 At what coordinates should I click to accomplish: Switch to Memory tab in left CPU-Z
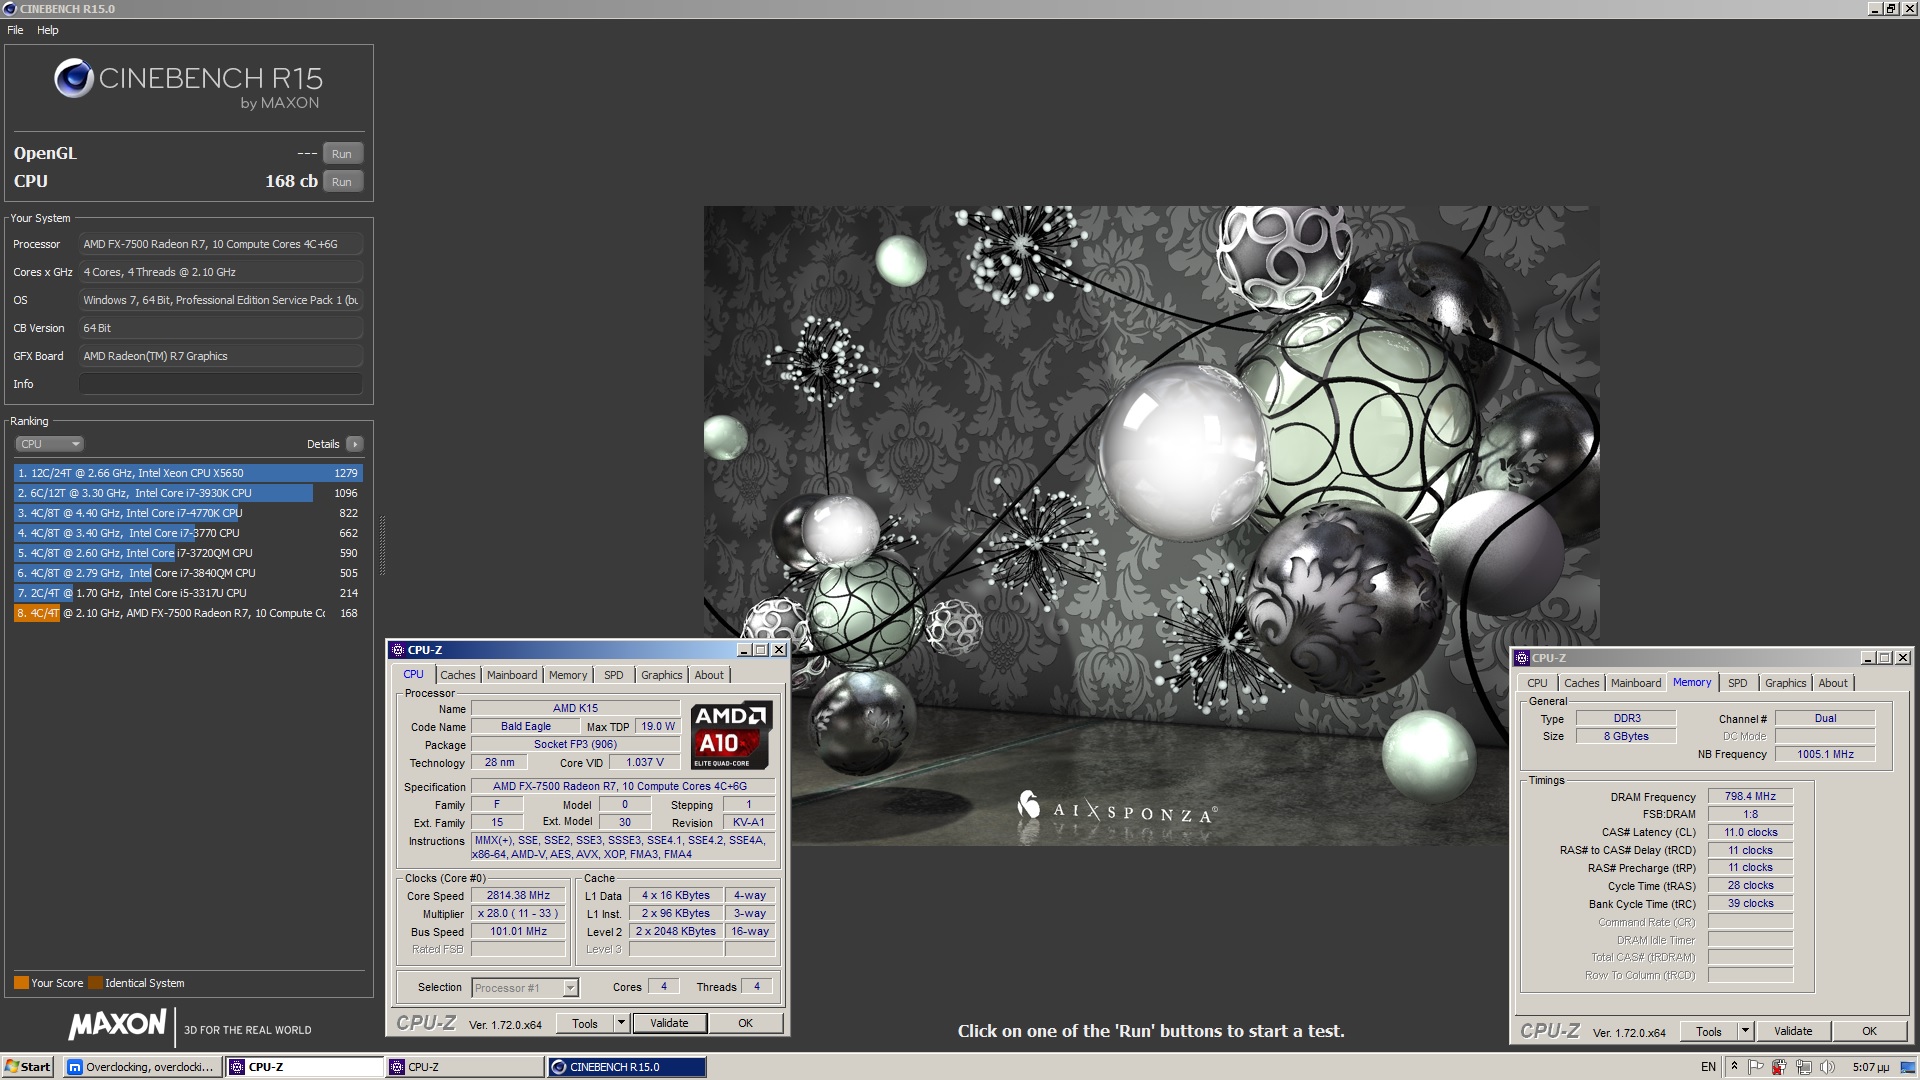[x=568, y=675]
